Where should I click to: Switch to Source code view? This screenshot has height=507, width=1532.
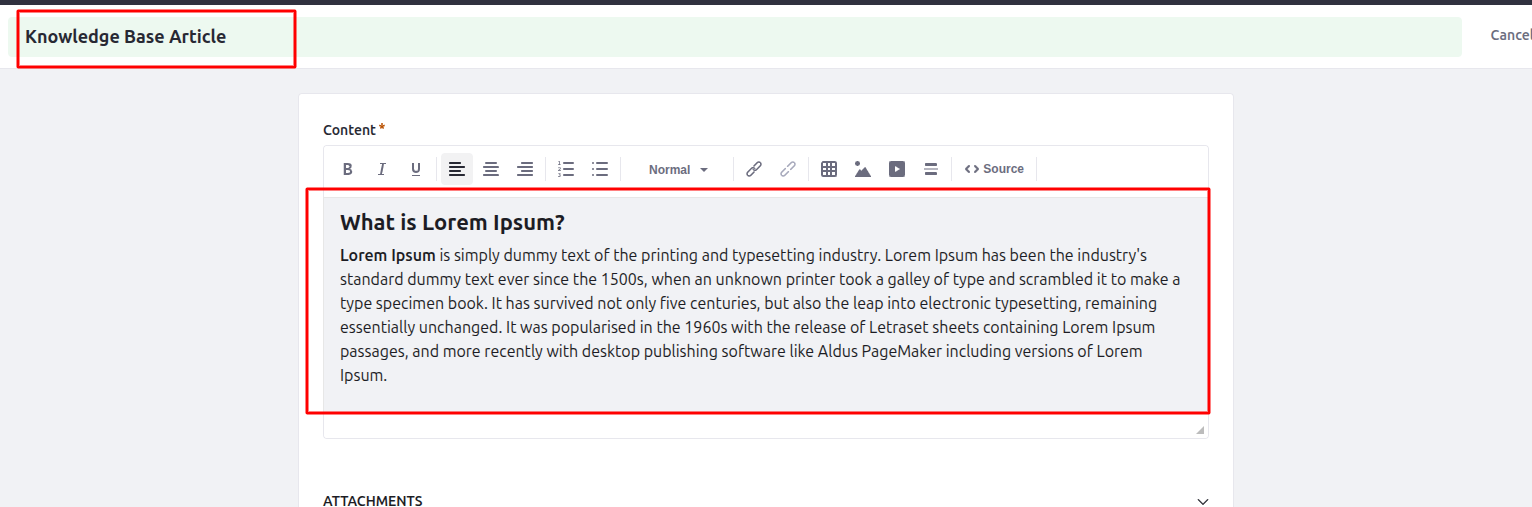(x=994, y=169)
